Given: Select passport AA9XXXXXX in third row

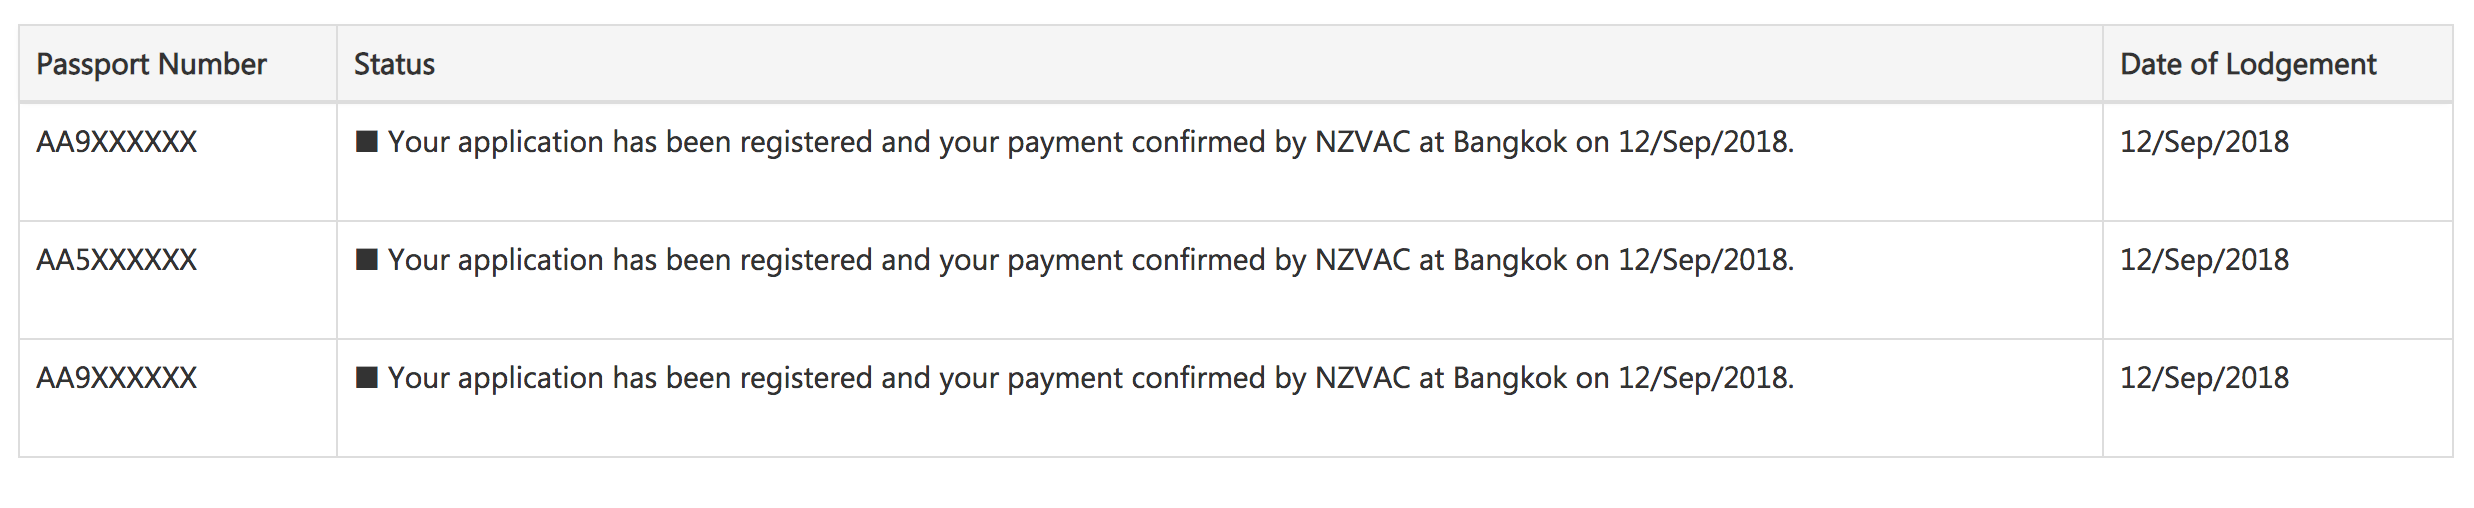Looking at the screenshot, I should (117, 378).
